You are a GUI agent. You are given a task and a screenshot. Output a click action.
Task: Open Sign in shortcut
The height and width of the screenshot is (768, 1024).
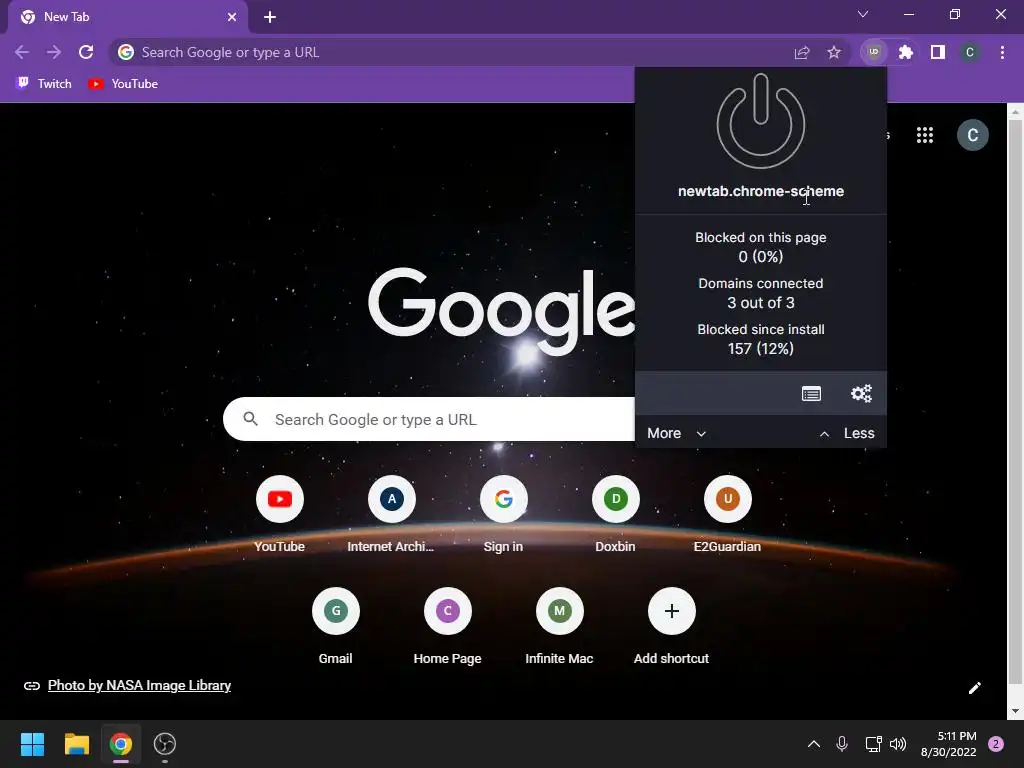pos(504,515)
